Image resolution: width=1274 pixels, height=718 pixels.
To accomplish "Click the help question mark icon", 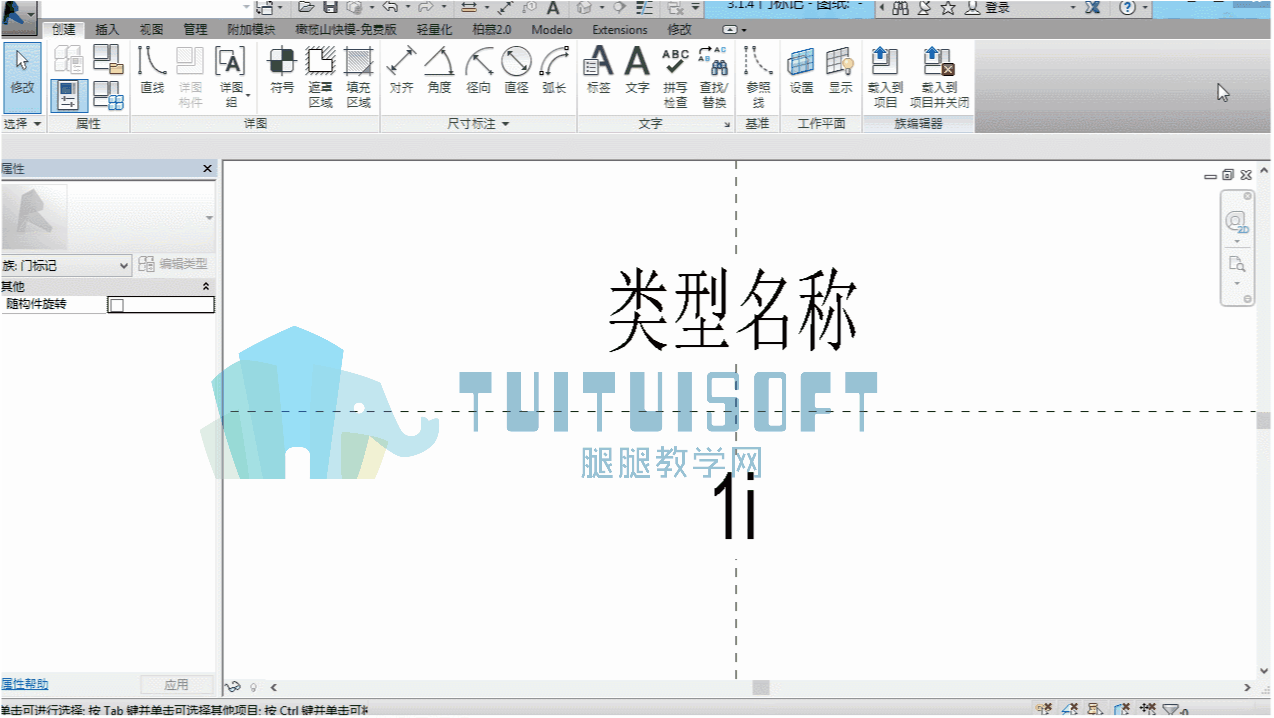I will (x=1128, y=7).
